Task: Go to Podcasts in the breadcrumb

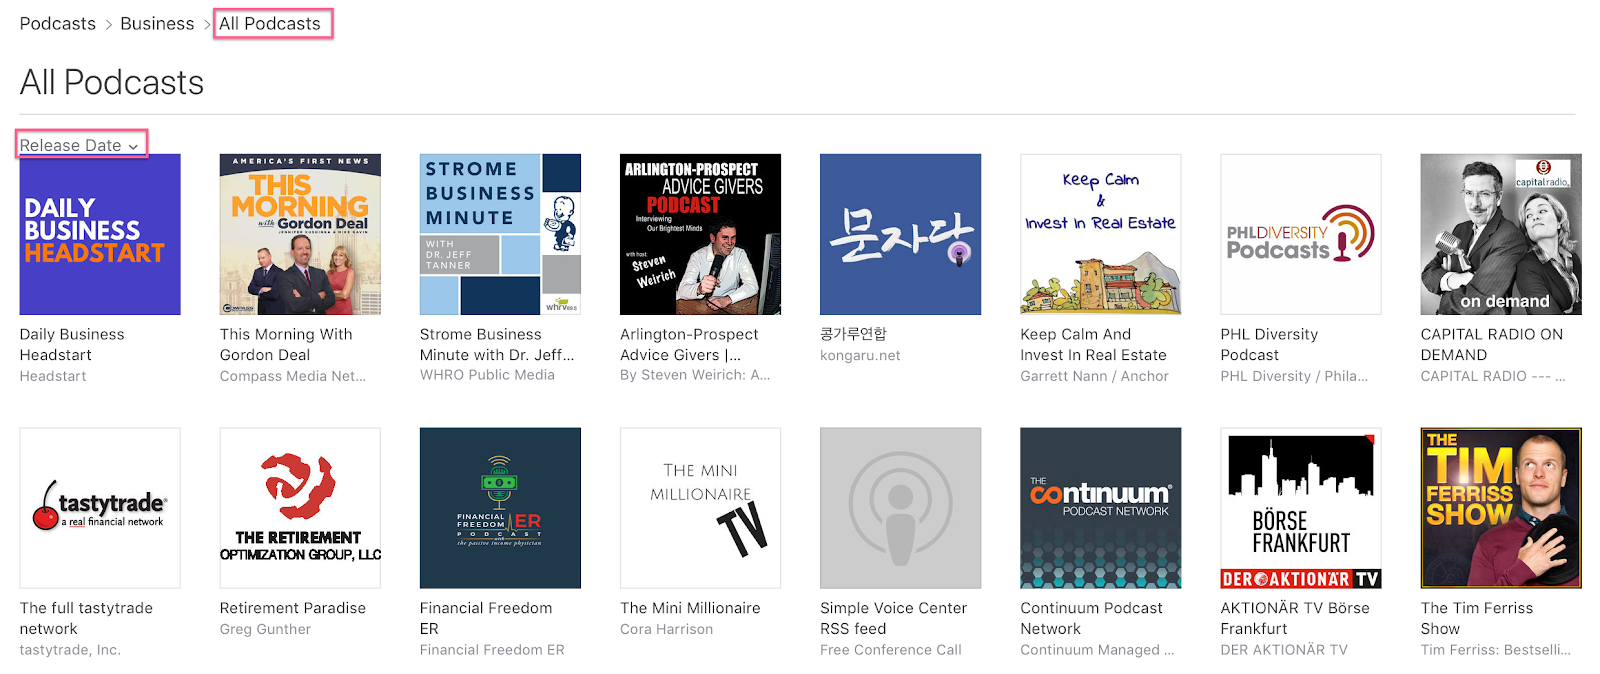Action: (x=58, y=23)
